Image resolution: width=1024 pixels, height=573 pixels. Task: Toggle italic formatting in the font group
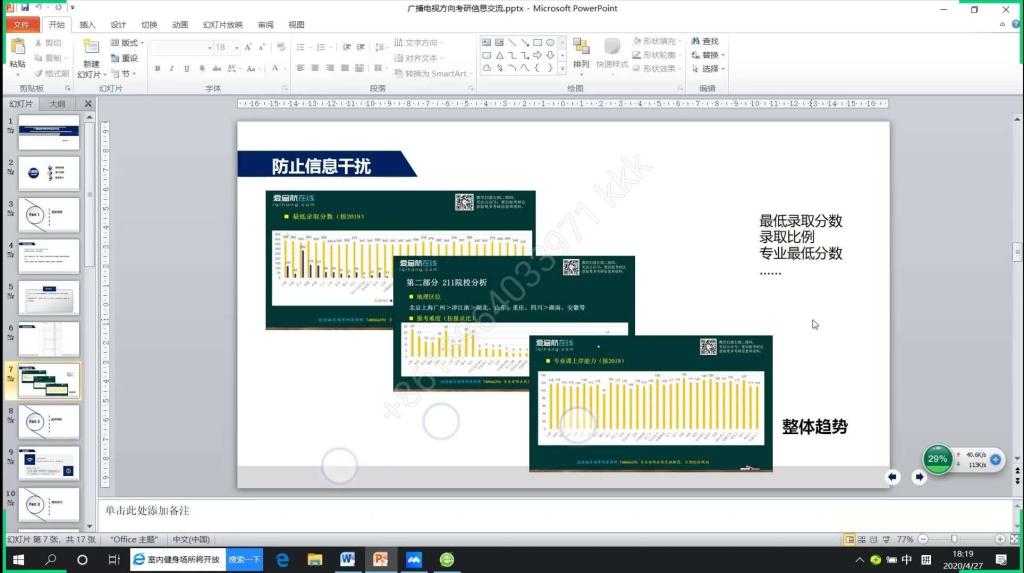point(172,69)
